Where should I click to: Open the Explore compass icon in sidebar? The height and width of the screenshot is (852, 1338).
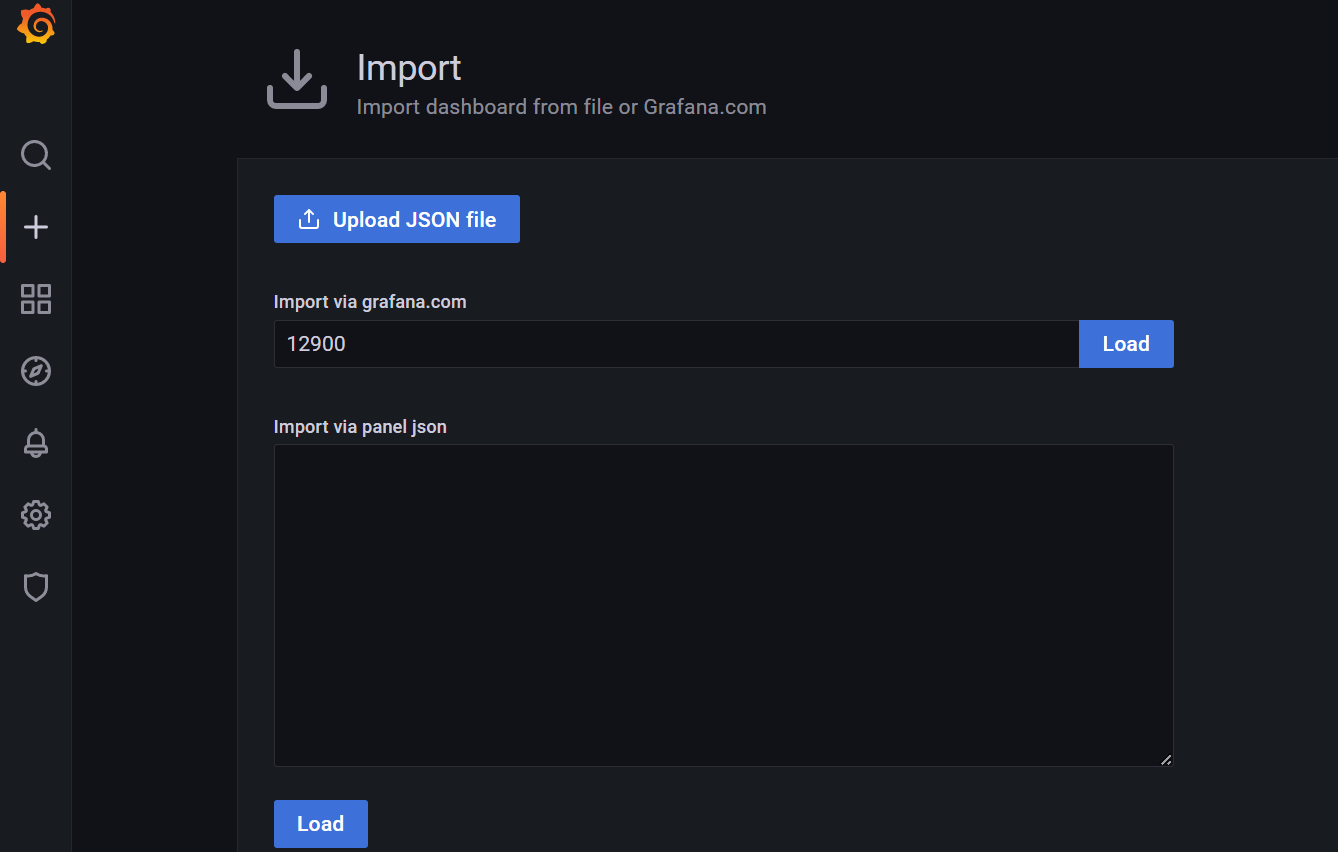tap(36, 371)
